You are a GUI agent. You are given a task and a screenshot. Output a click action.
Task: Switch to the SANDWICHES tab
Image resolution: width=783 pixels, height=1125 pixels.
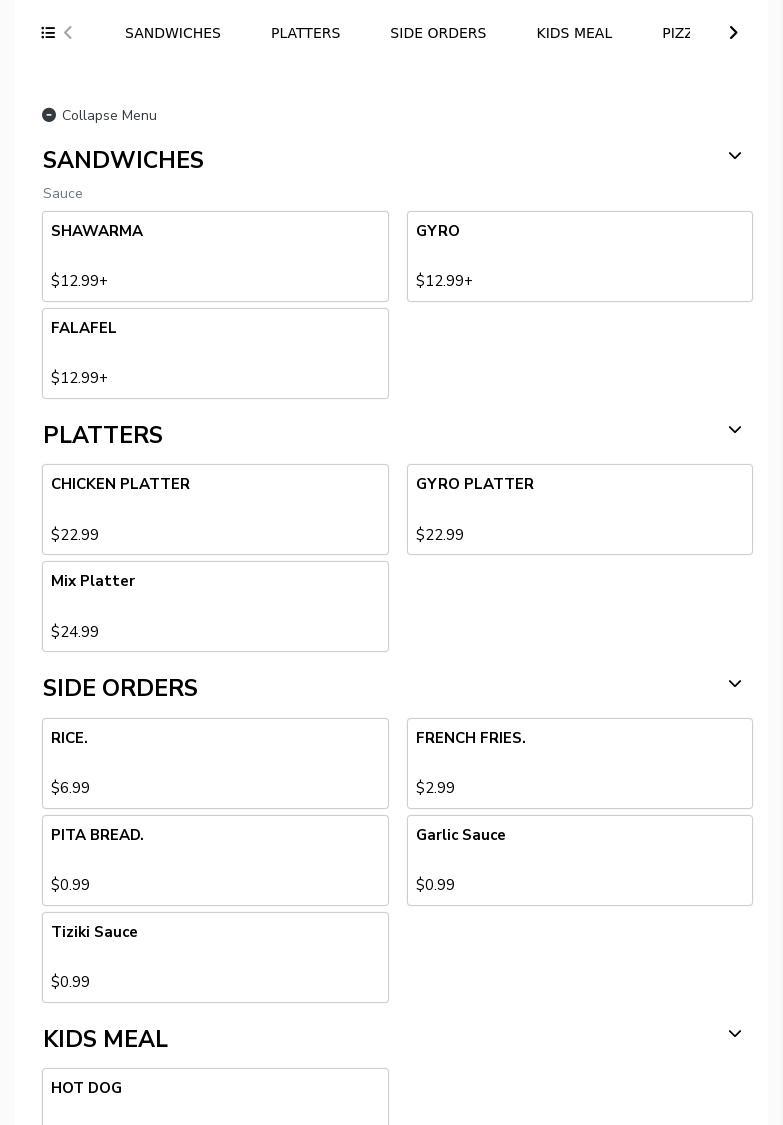point(173,33)
